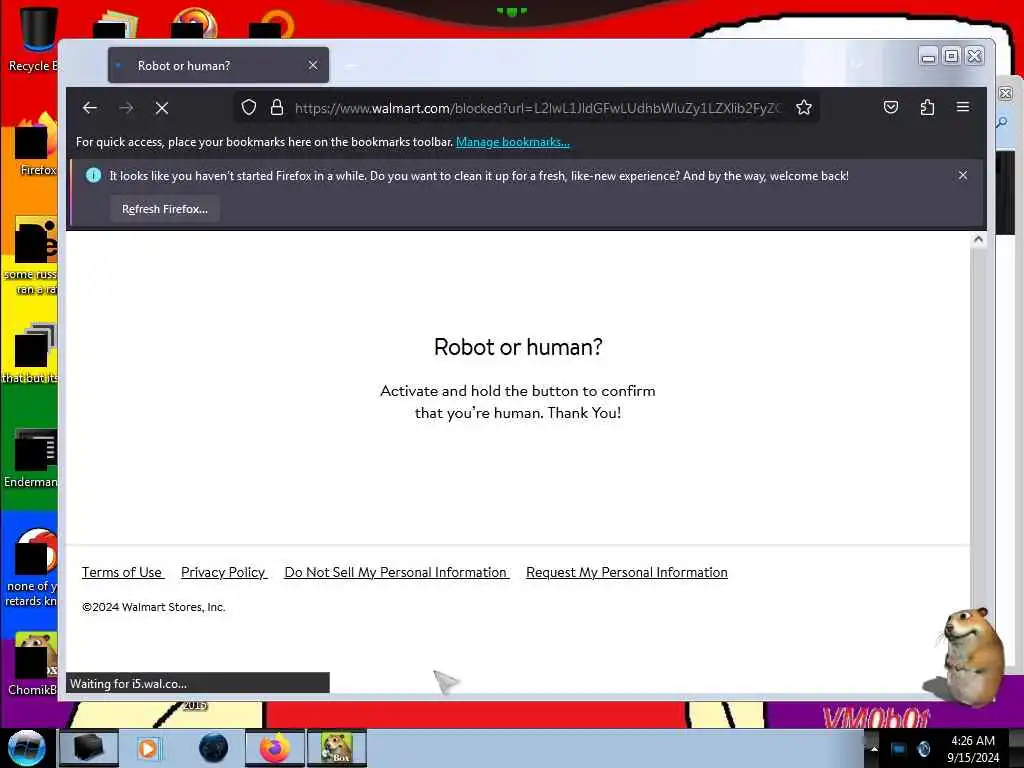
Task: Dismiss the Firefox refresh notification bar
Action: pyautogui.click(x=963, y=175)
